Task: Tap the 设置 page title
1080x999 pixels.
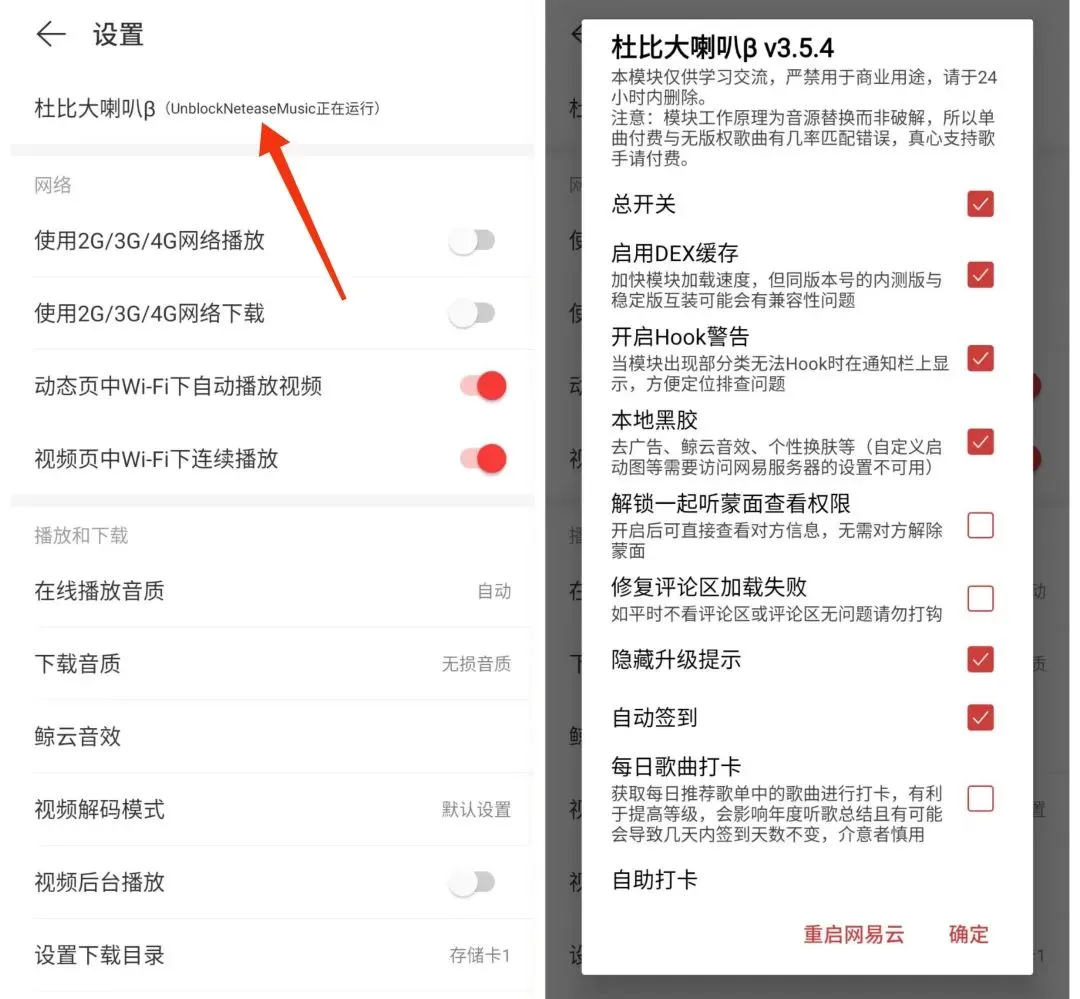Action: coord(118,34)
